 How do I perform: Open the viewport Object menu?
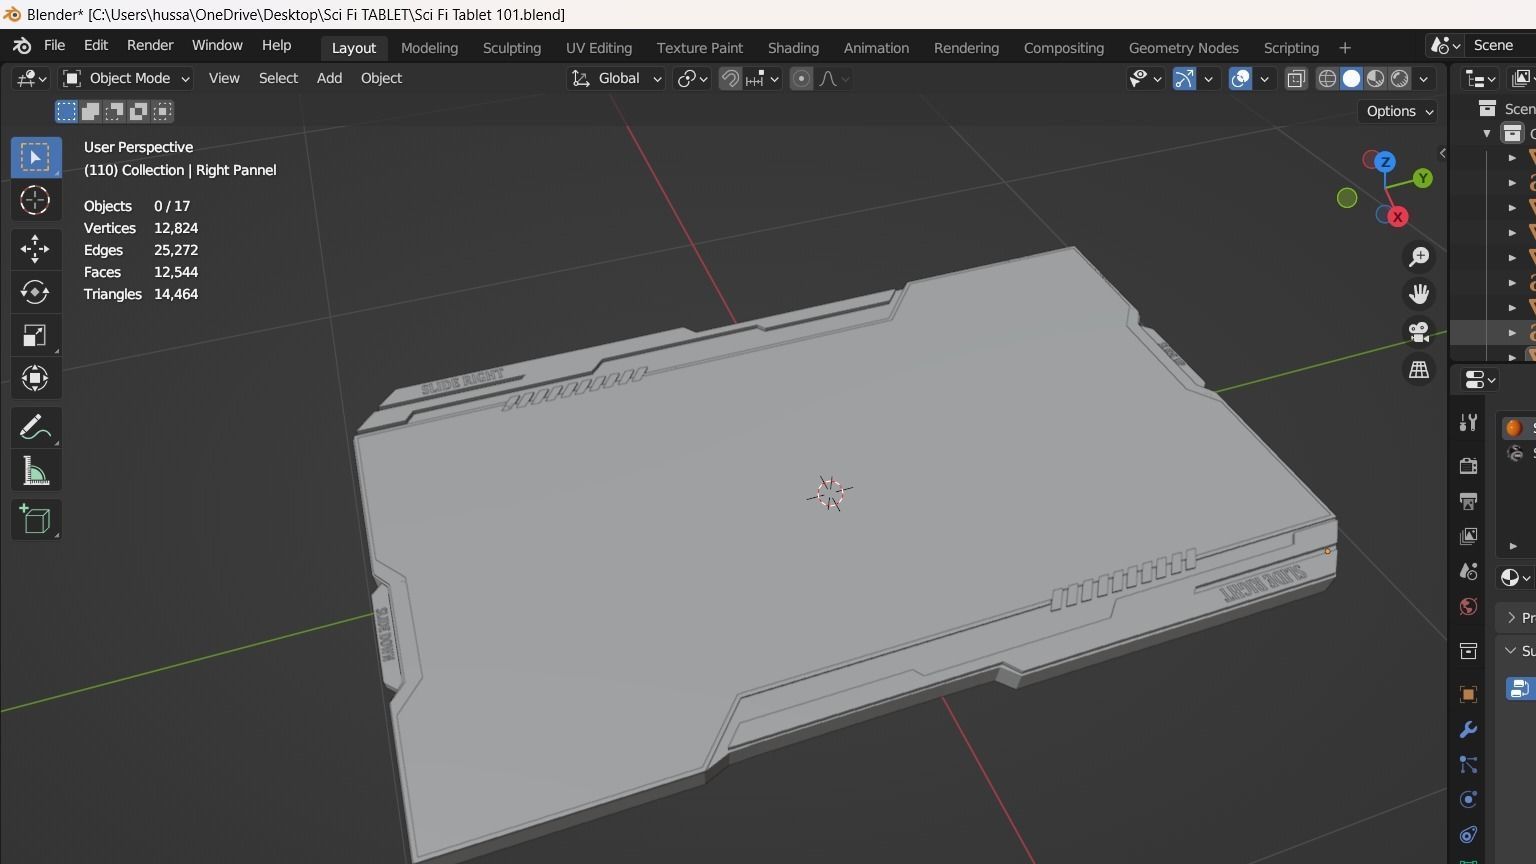point(381,78)
